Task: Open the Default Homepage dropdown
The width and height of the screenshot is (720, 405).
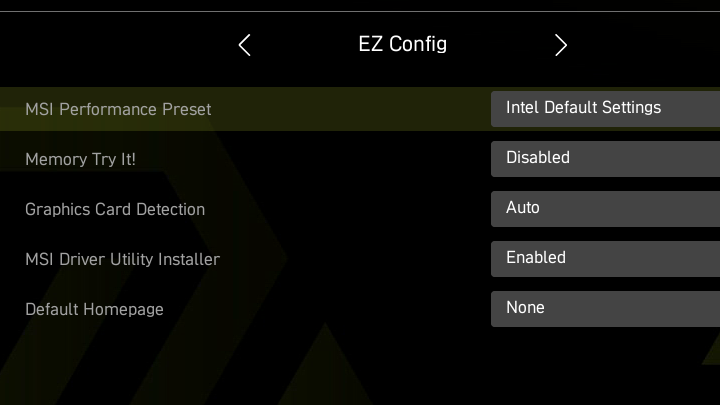Action: 605,308
